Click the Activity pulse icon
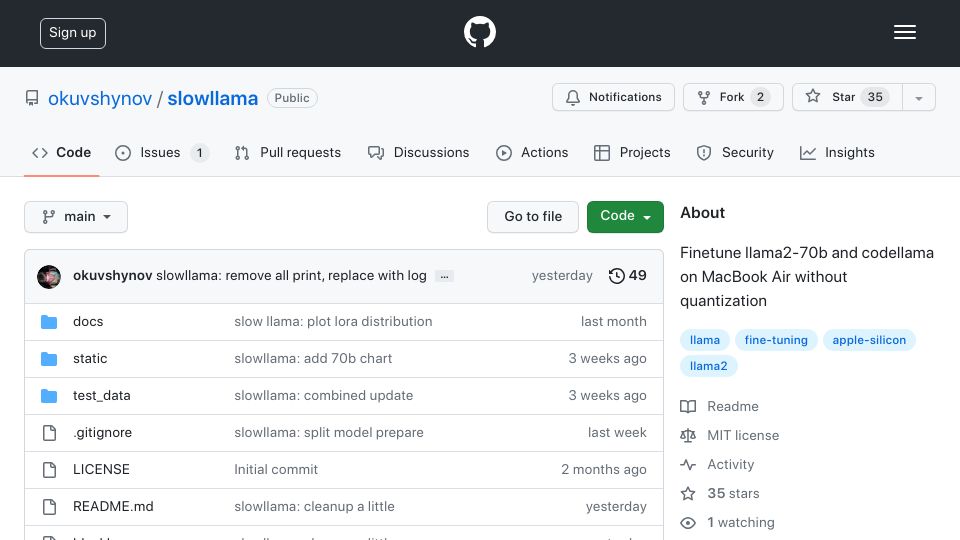960x540 pixels. (x=688, y=465)
